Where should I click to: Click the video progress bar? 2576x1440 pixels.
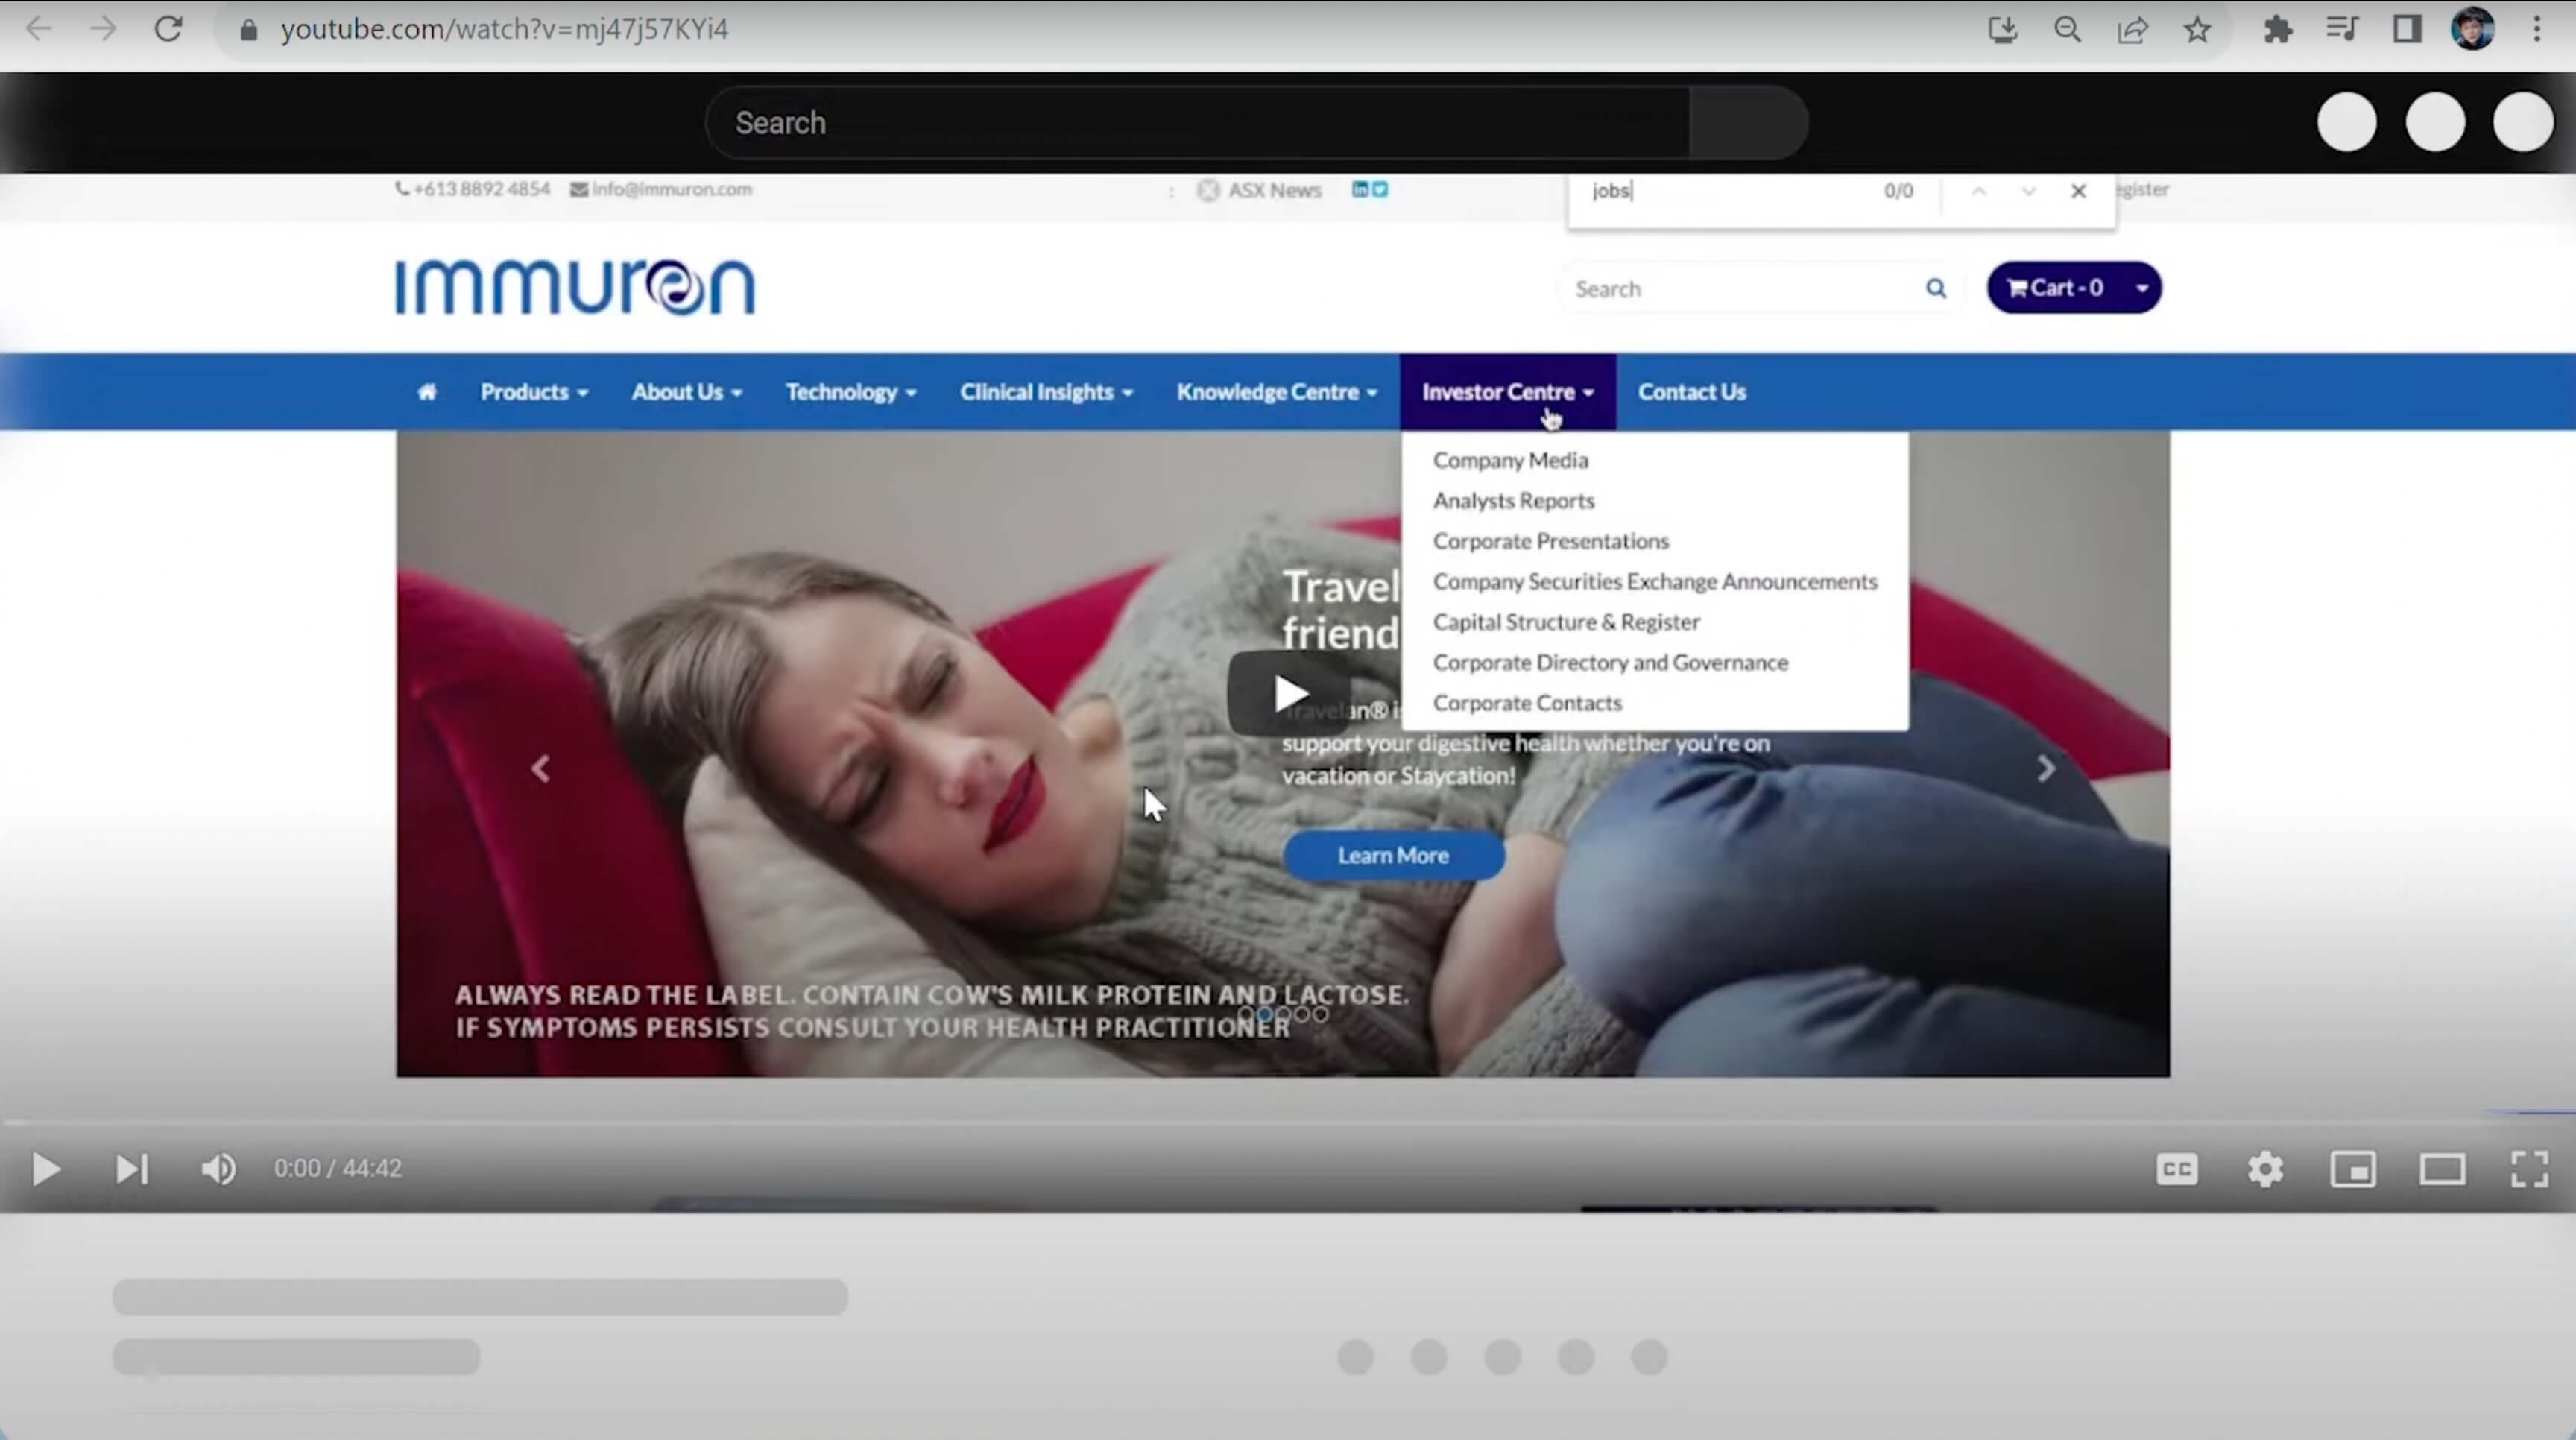[x=1288, y=1123]
